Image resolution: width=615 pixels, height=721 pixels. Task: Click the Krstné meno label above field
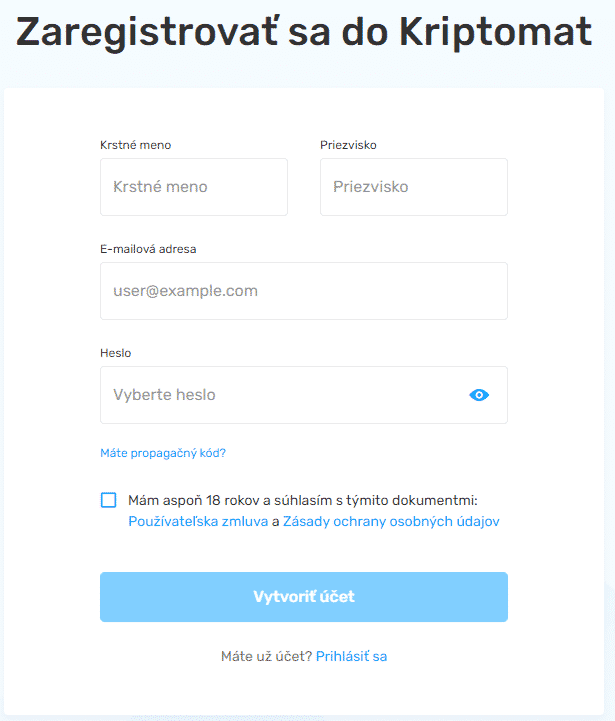135,145
